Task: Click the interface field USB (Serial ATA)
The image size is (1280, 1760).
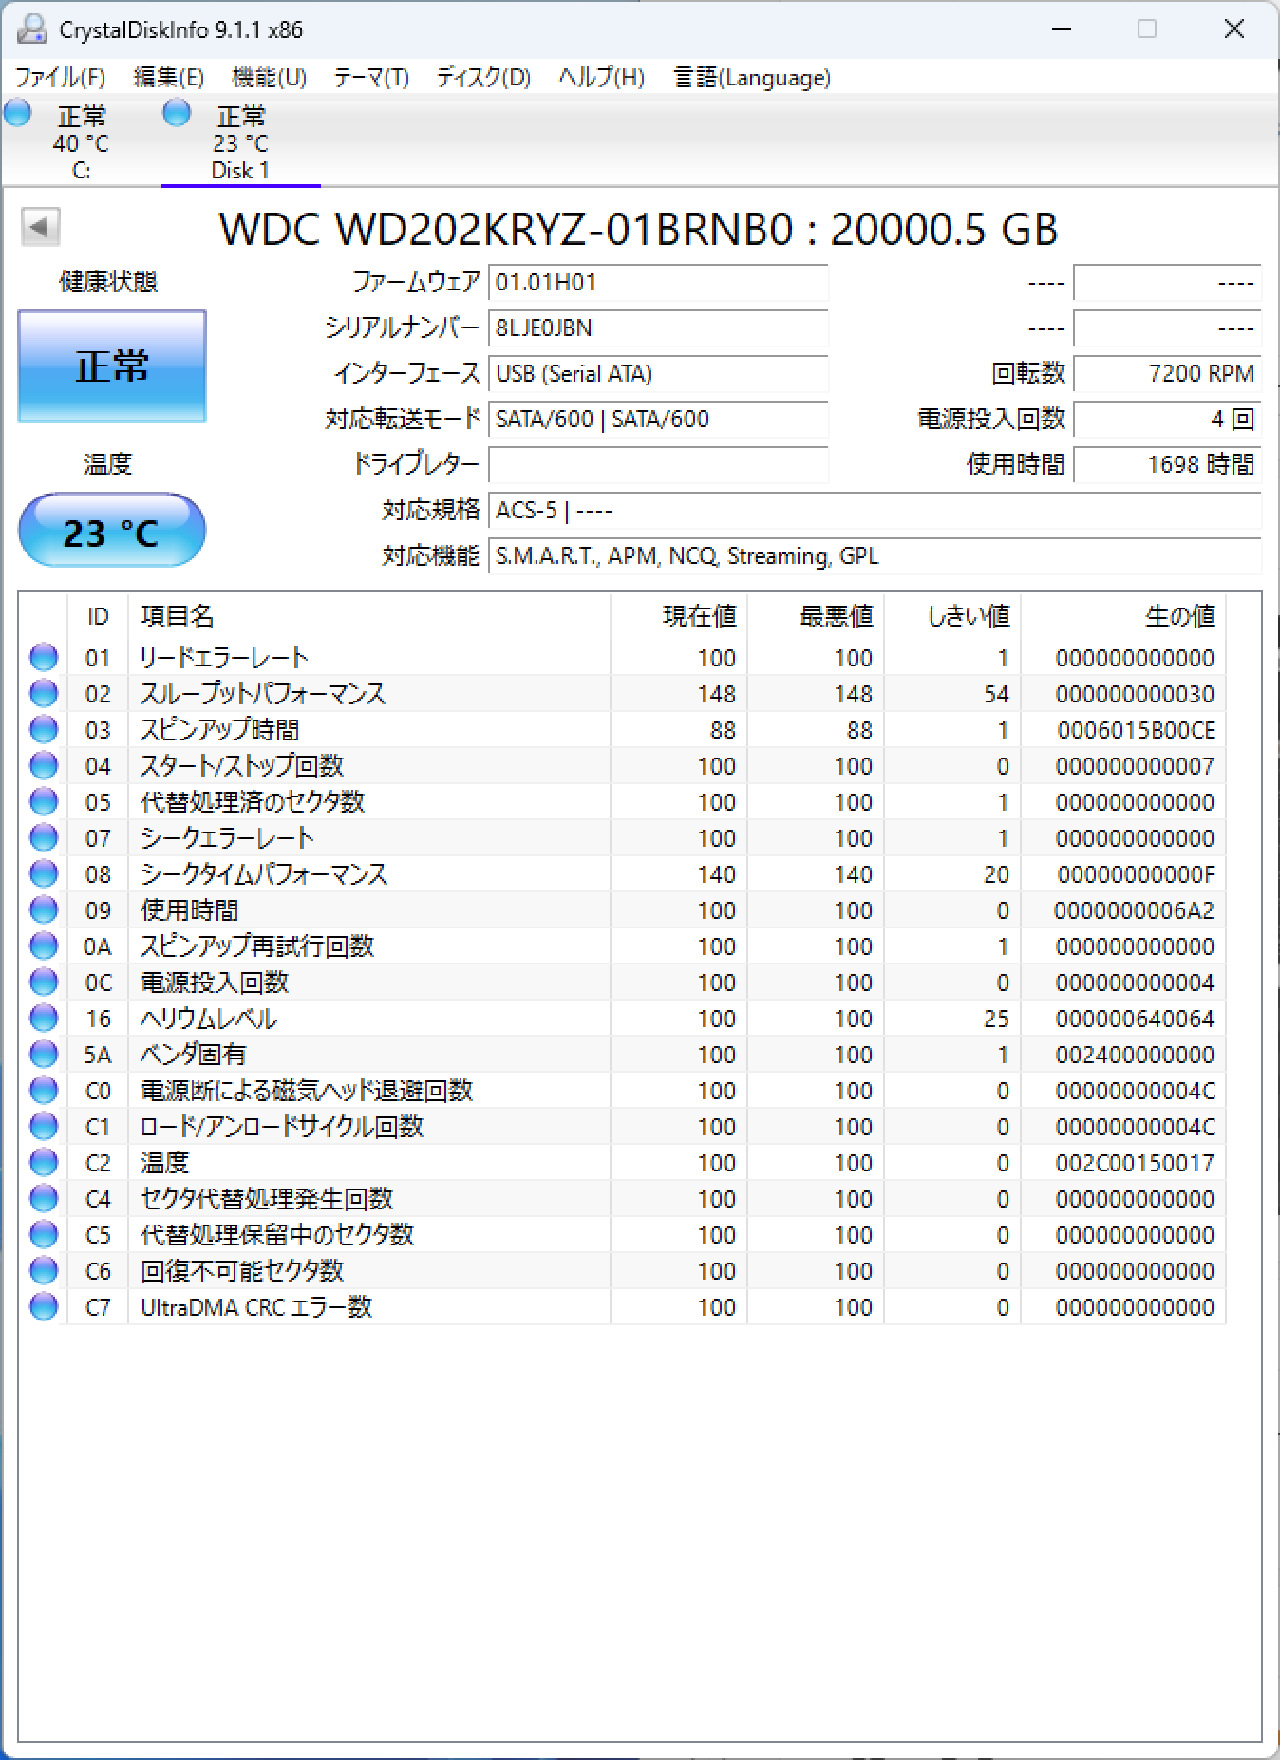Action: point(658,374)
